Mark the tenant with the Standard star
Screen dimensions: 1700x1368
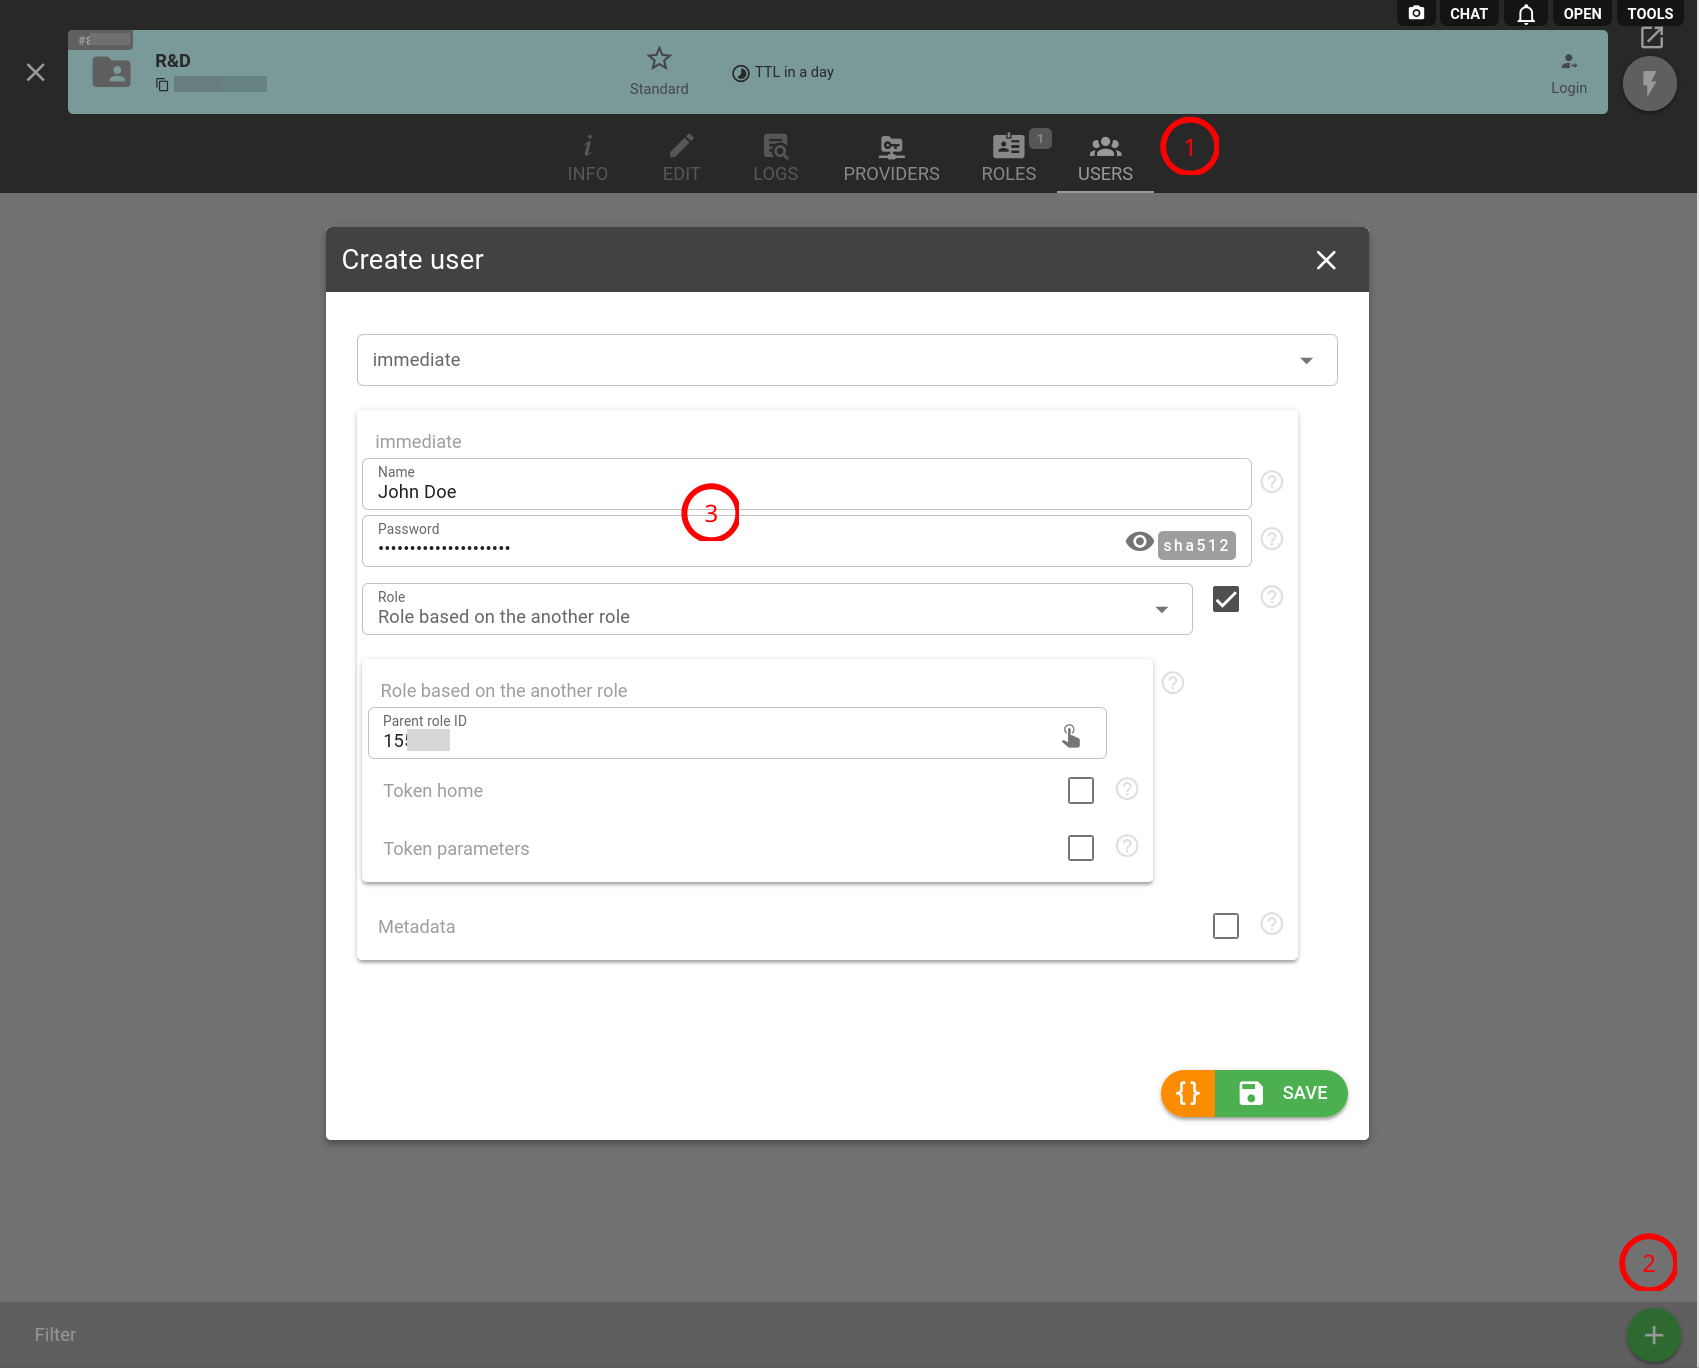pyautogui.click(x=659, y=60)
